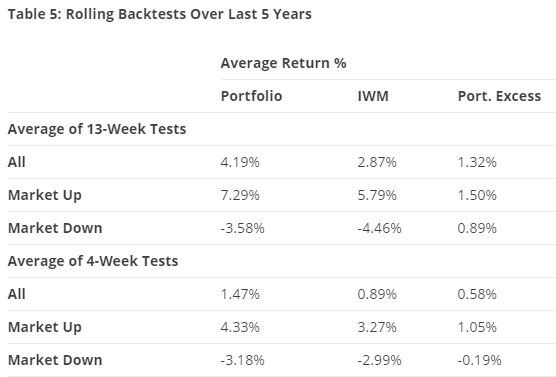Click the Portfolio column header
This screenshot has width=556, height=377.
251,96
